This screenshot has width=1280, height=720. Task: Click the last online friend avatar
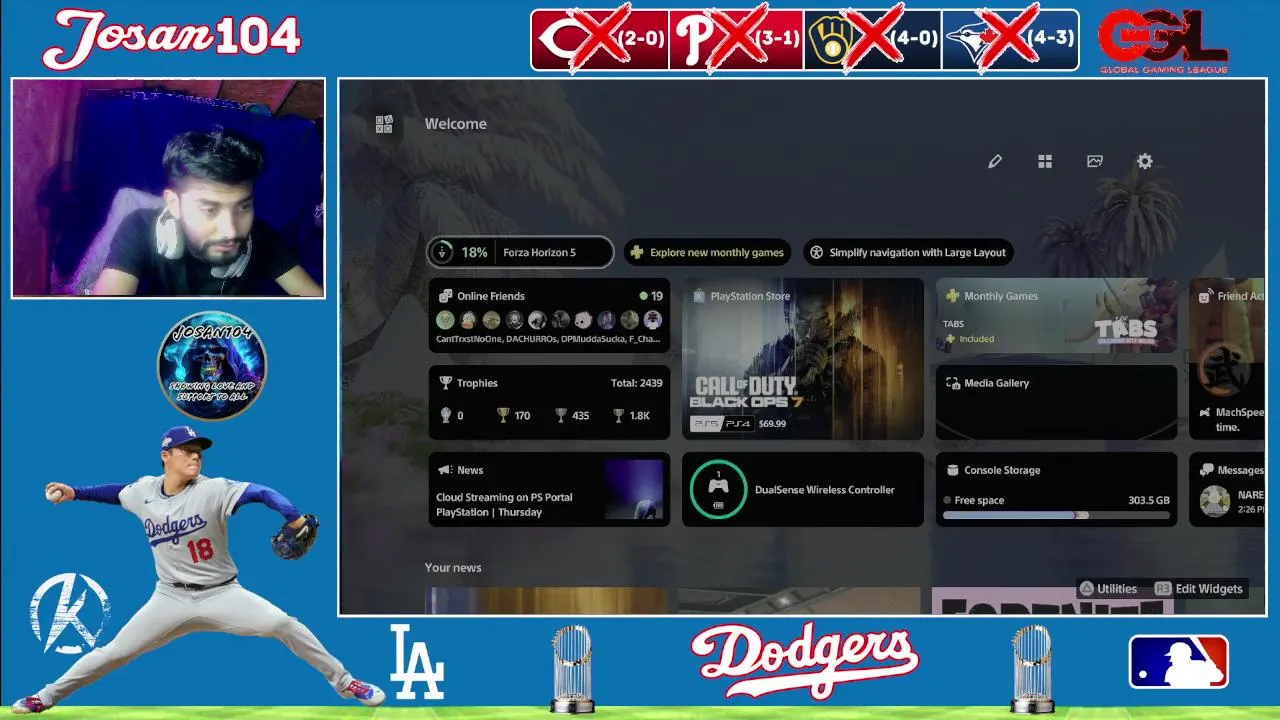[x=653, y=320]
